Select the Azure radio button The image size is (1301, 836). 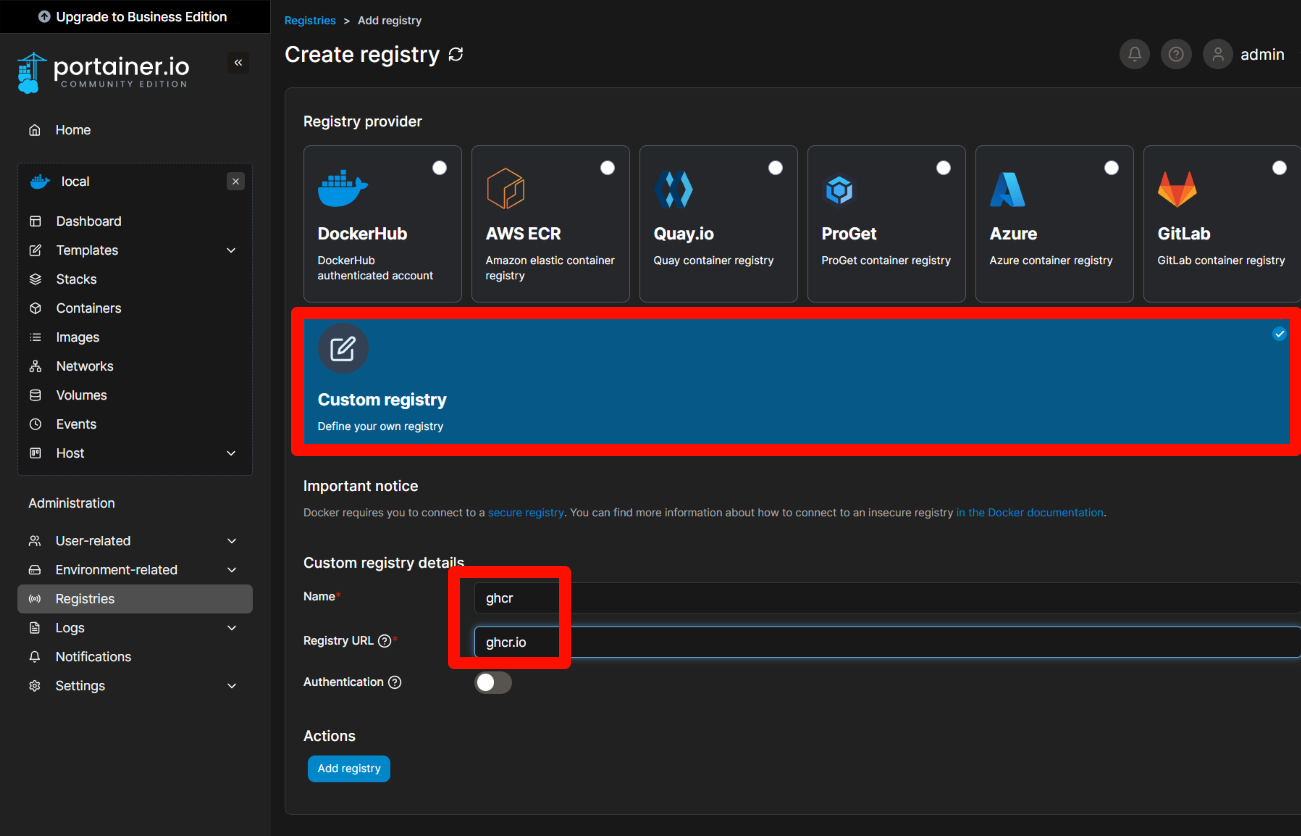(x=1111, y=168)
